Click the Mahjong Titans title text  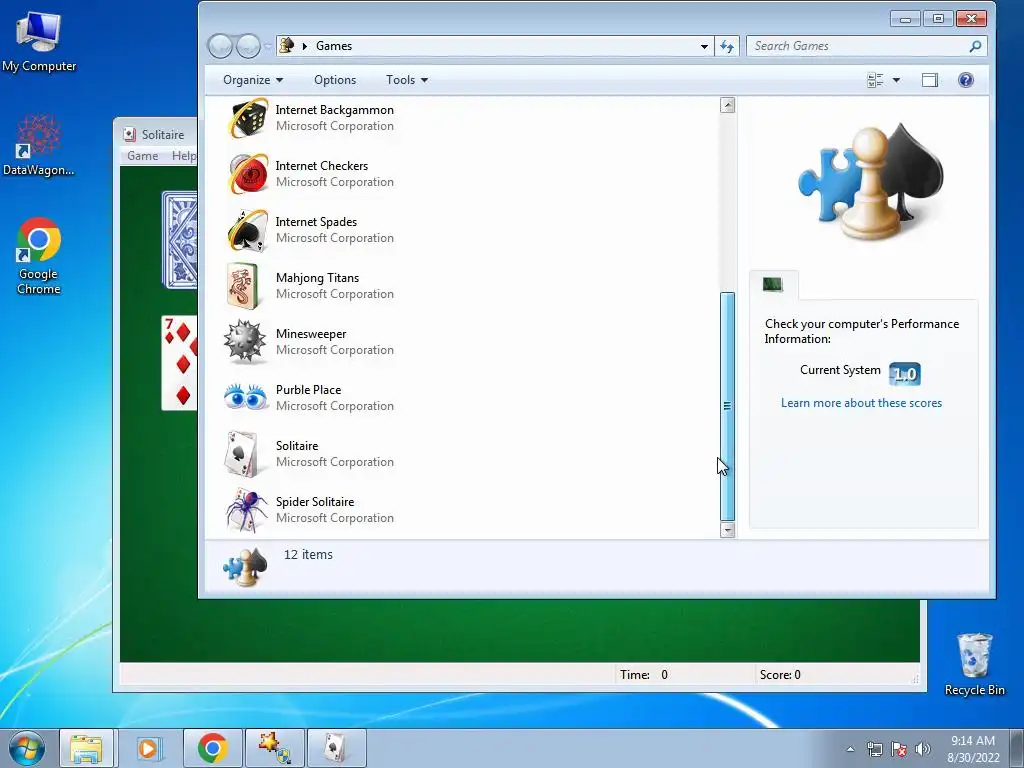[317, 278]
